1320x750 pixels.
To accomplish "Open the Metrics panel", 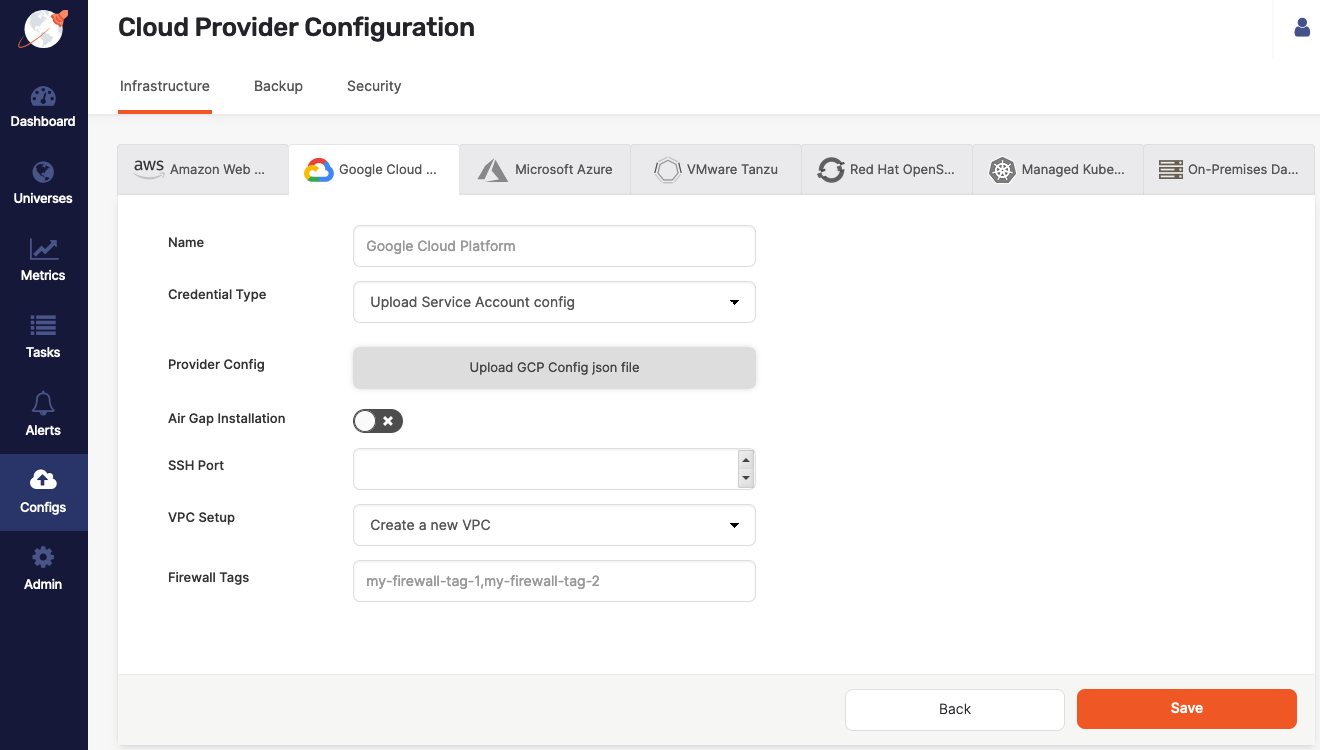I will pos(43,259).
